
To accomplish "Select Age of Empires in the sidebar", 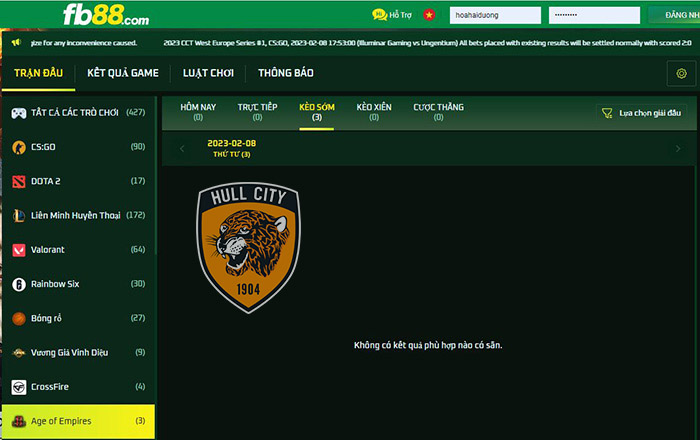I will click(79, 421).
